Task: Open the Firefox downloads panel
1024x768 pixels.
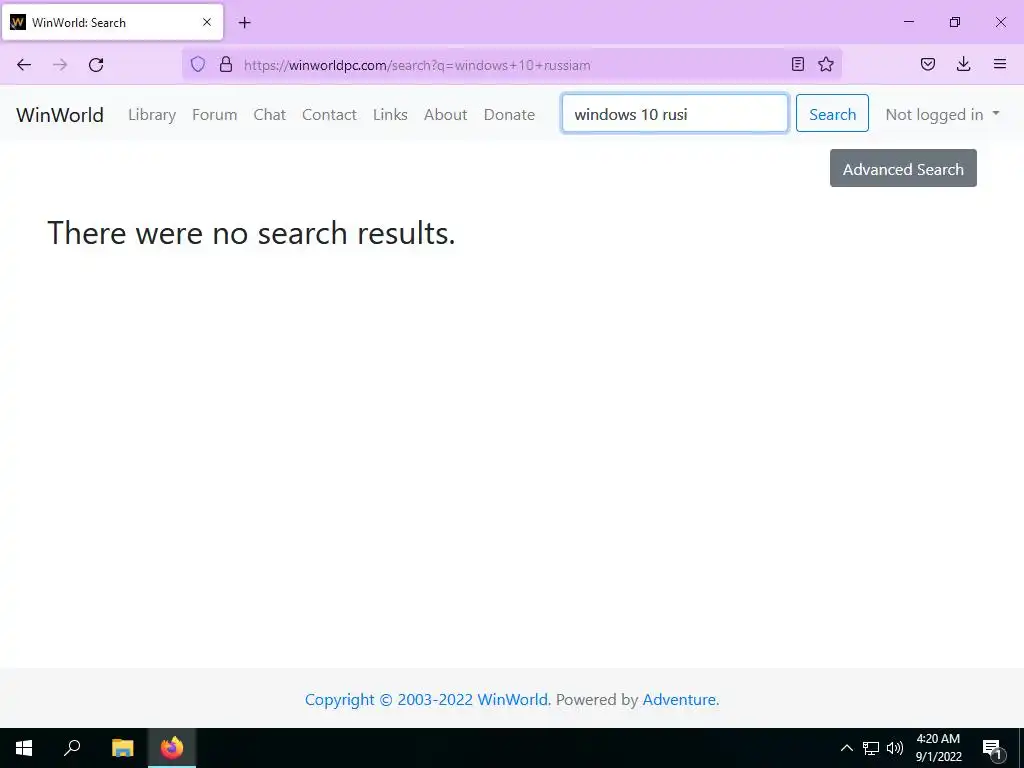Action: point(963,64)
